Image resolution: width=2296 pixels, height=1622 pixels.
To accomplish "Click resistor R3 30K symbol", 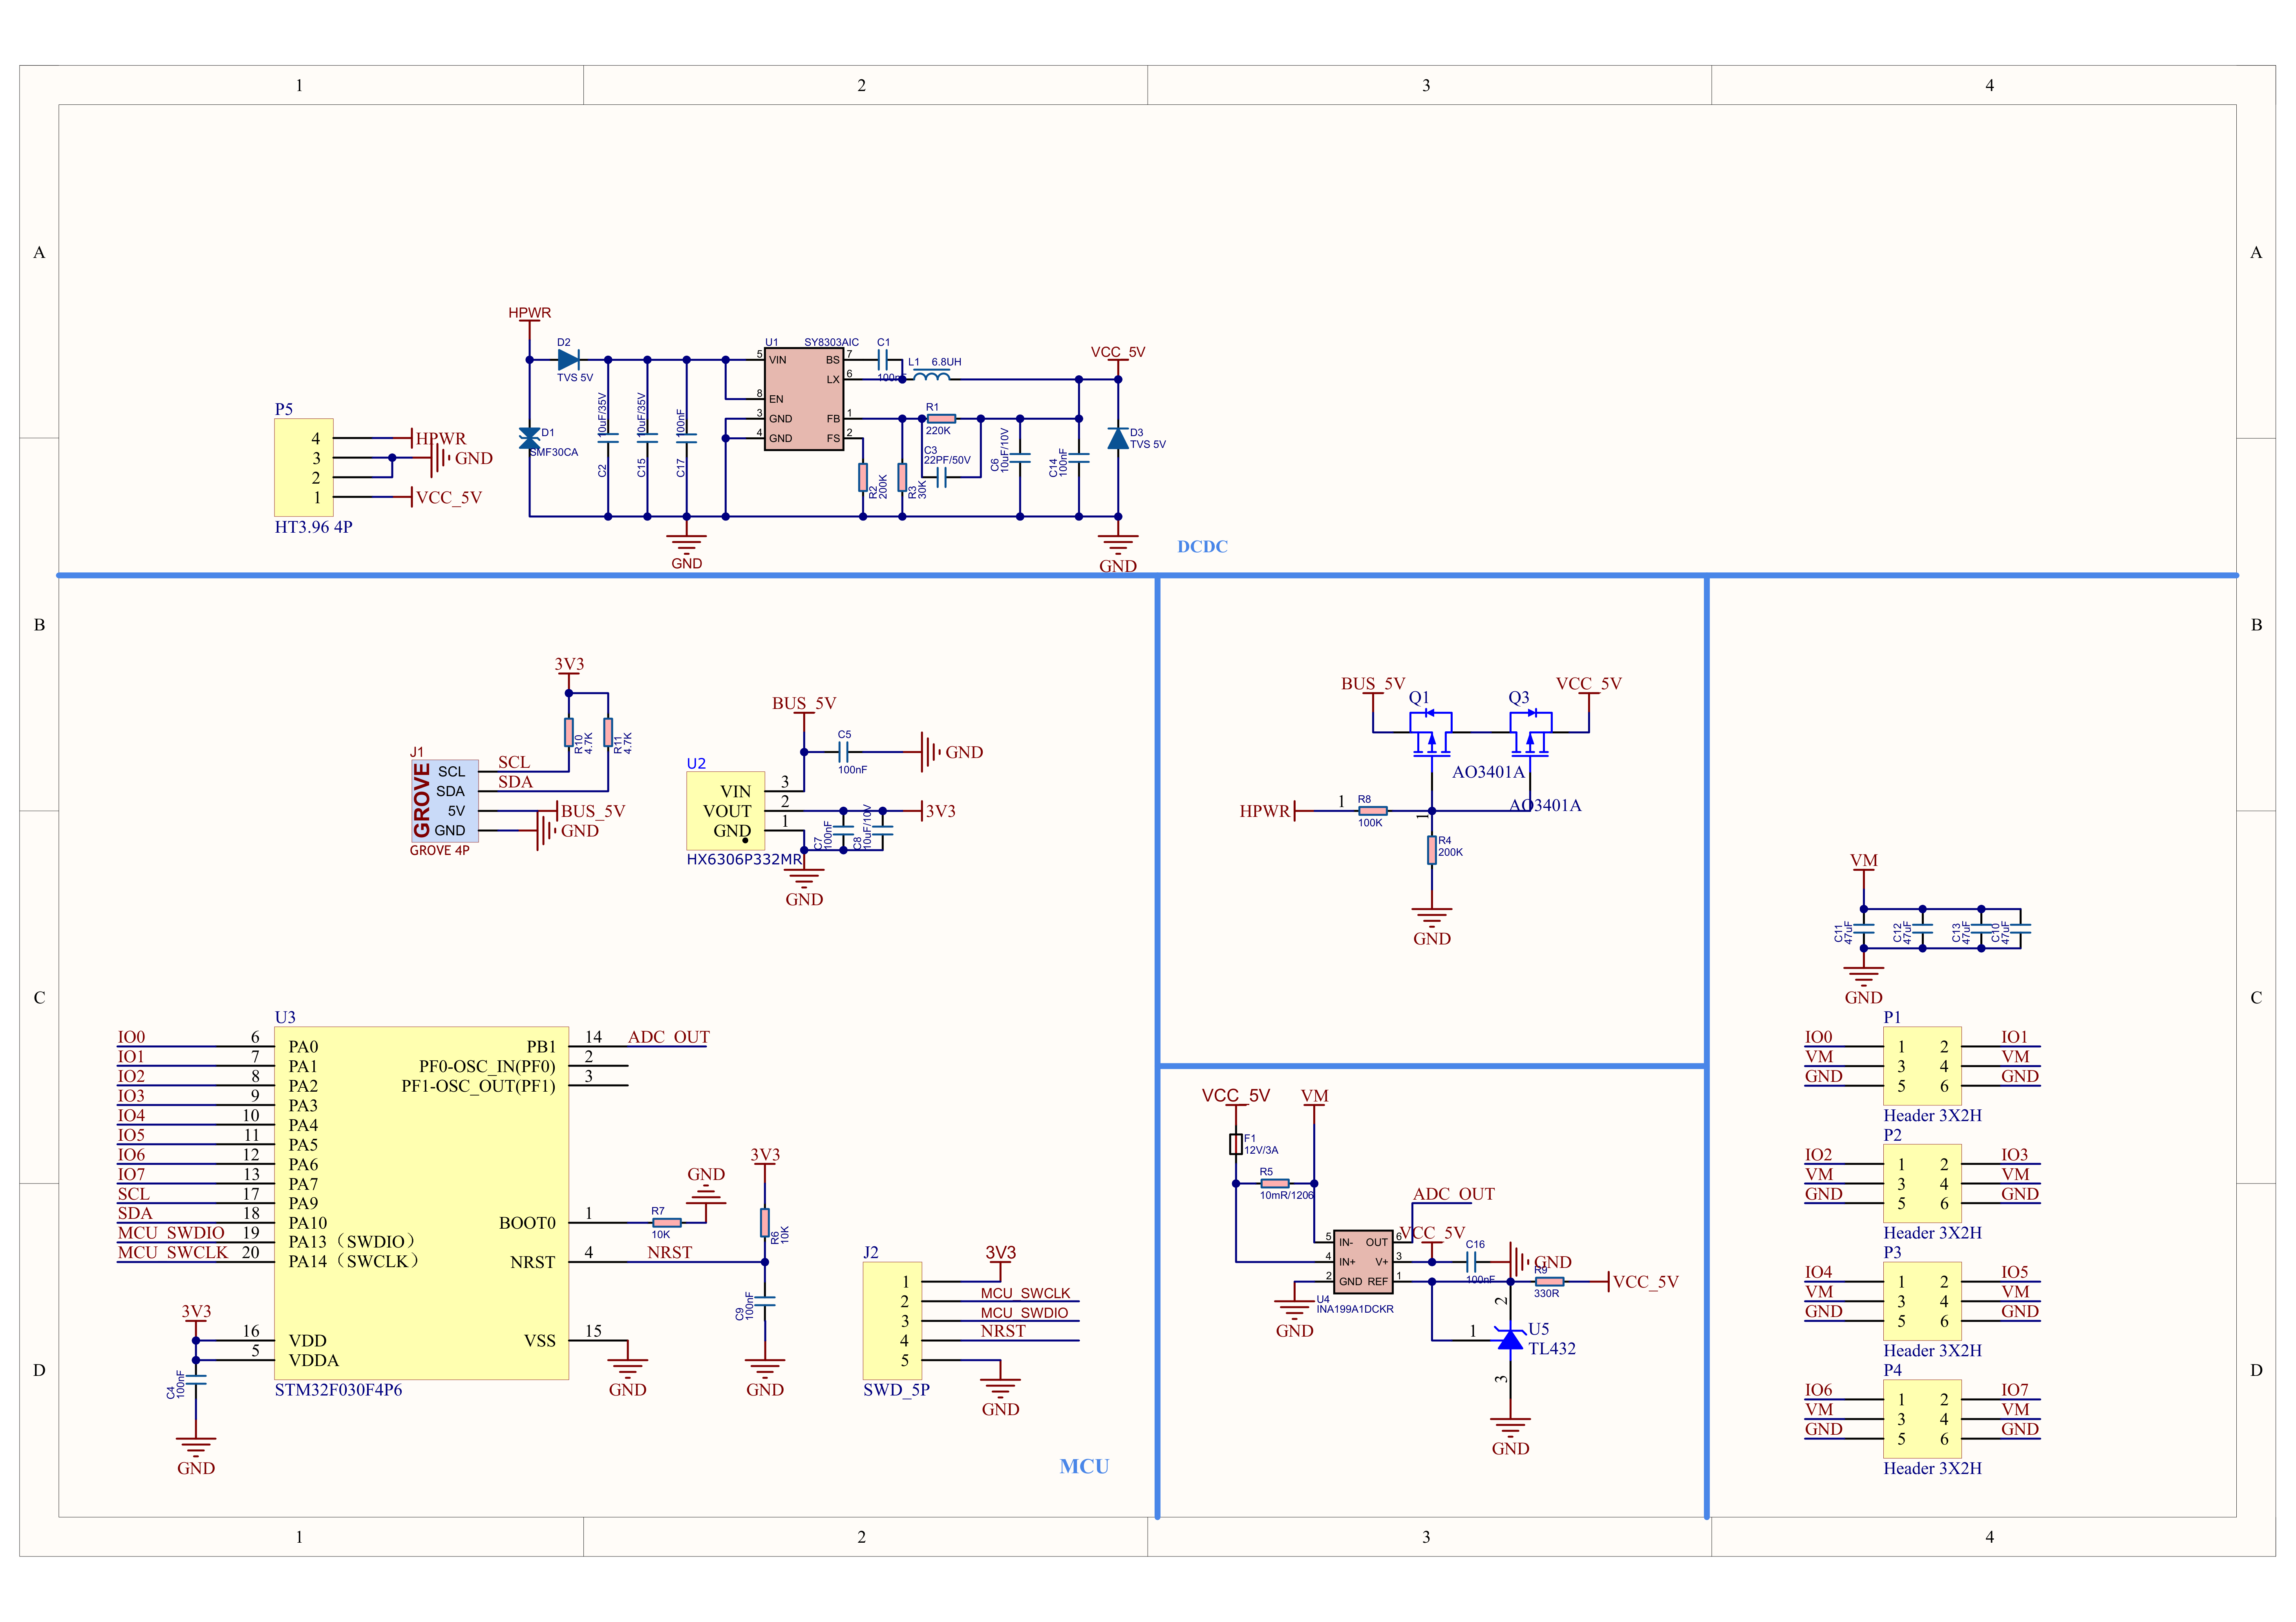I will pyautogui.click(x=902, y=477).
